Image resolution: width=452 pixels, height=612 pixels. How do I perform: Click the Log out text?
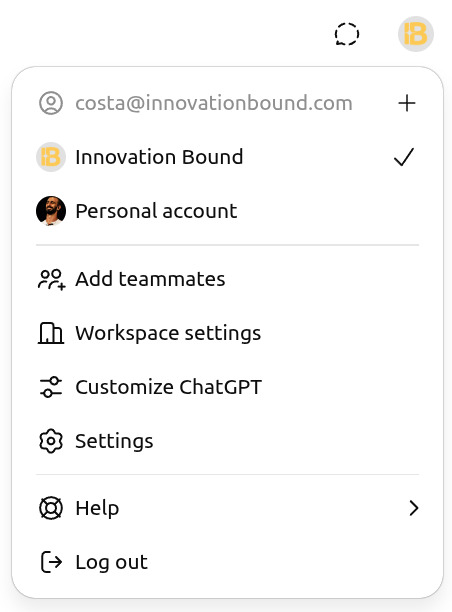click(112, 562)
